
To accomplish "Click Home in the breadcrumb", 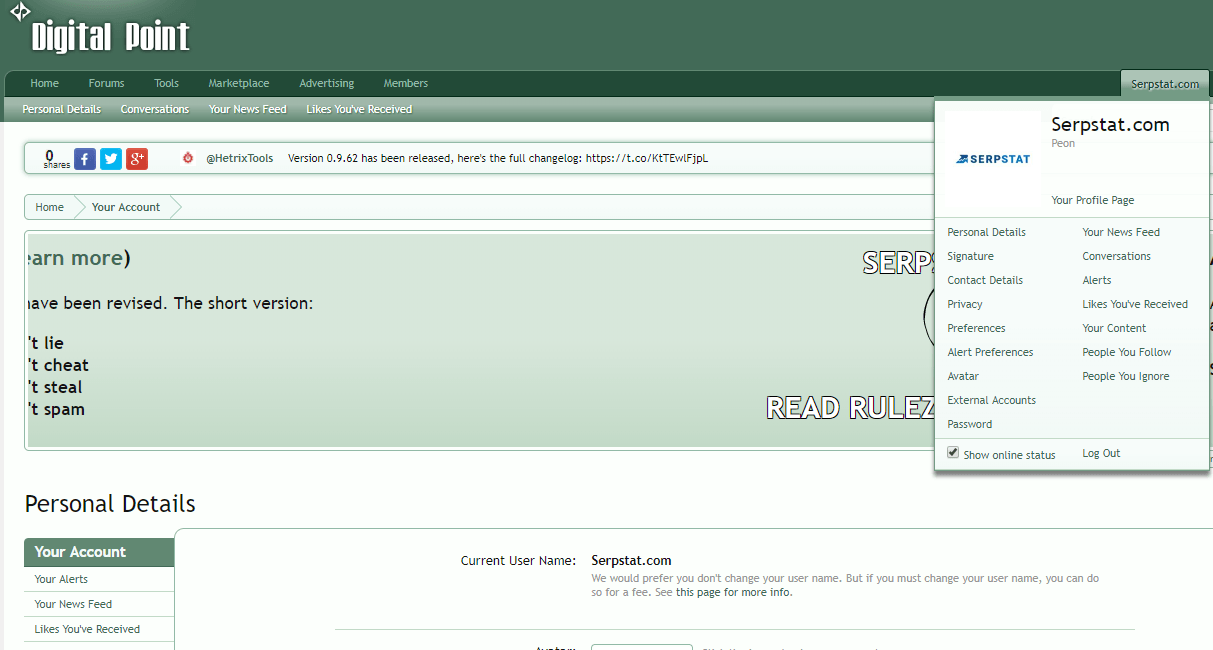I will click(x=49, y=207).
